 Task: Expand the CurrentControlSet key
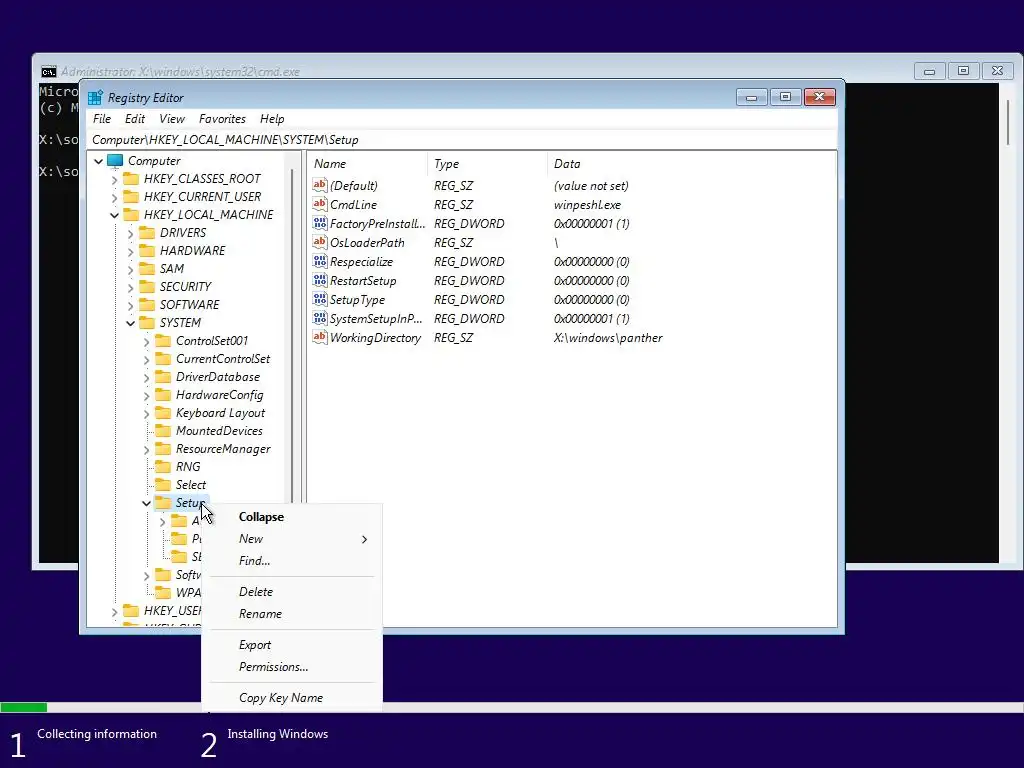click(x=146, y=359)
